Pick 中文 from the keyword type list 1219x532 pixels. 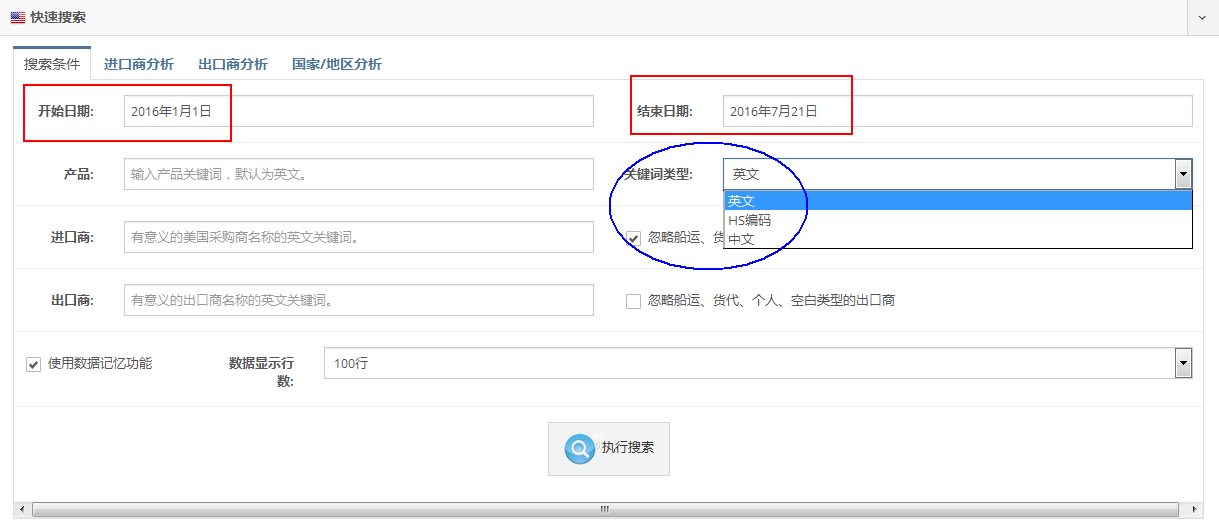point(742,239)
